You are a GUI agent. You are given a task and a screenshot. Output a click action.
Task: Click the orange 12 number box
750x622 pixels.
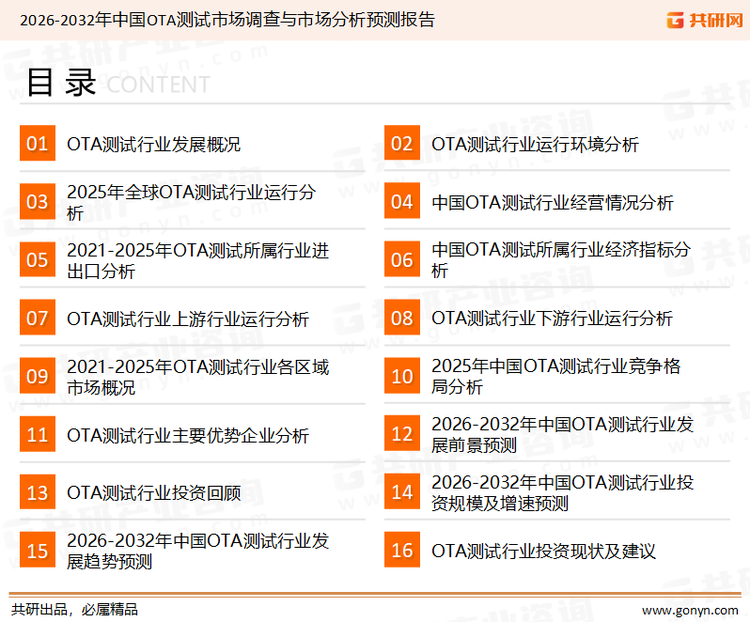point(402,434)
